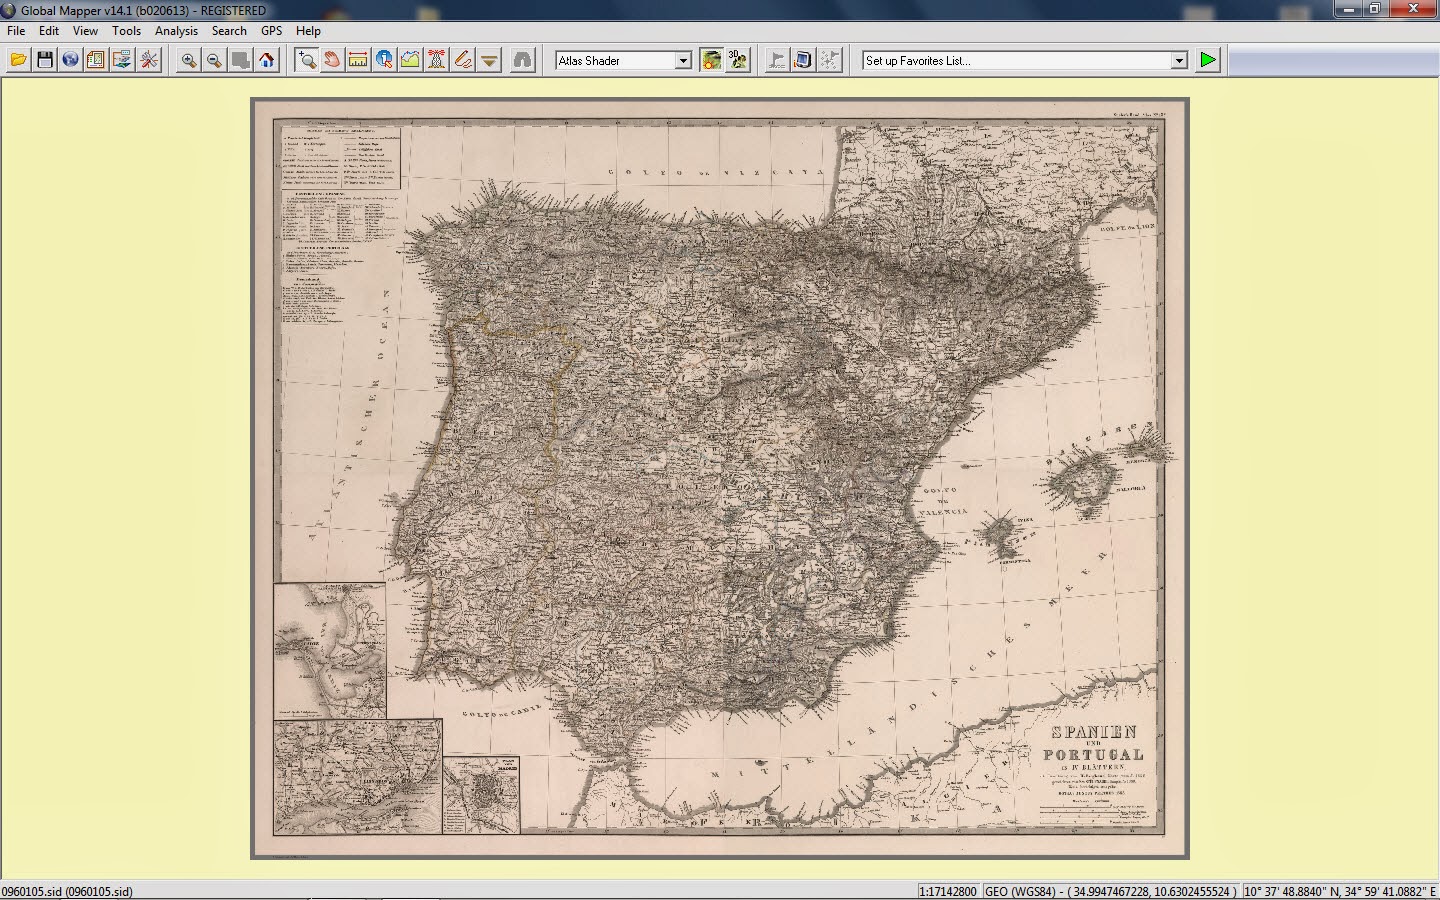Click the 0960105.sid filename in the status bar
Screen dimensions: 1440x900
coord(65,891)
